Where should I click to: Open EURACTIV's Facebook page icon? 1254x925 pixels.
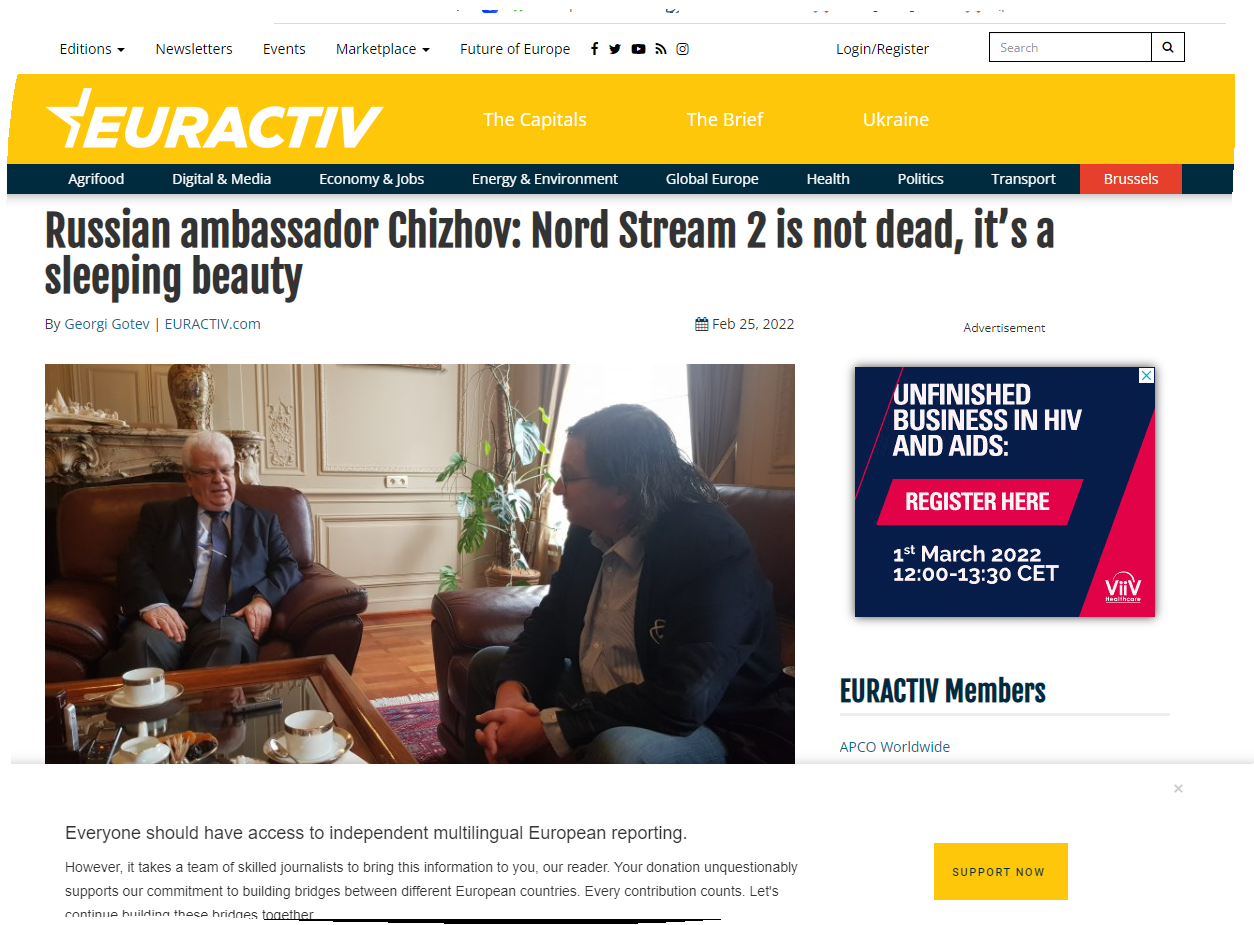pyautogui.click(x=594, y=49)
